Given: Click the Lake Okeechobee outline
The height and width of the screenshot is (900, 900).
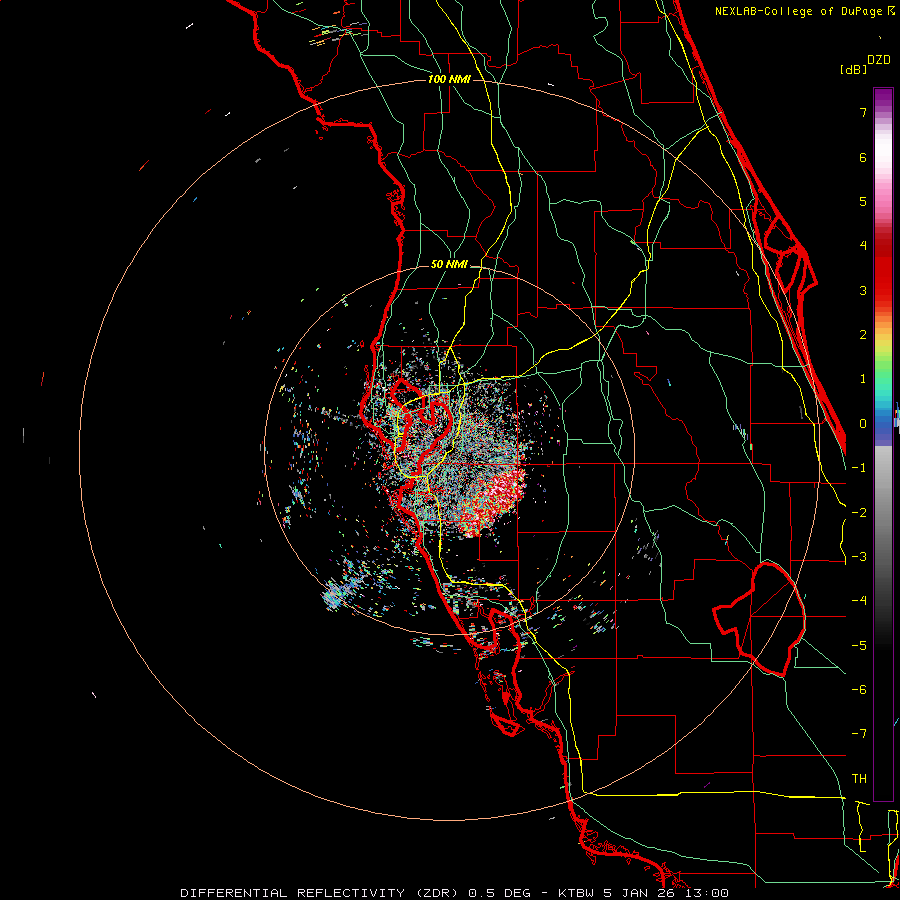Looking at the screenshot, I should tap(759, 619).
